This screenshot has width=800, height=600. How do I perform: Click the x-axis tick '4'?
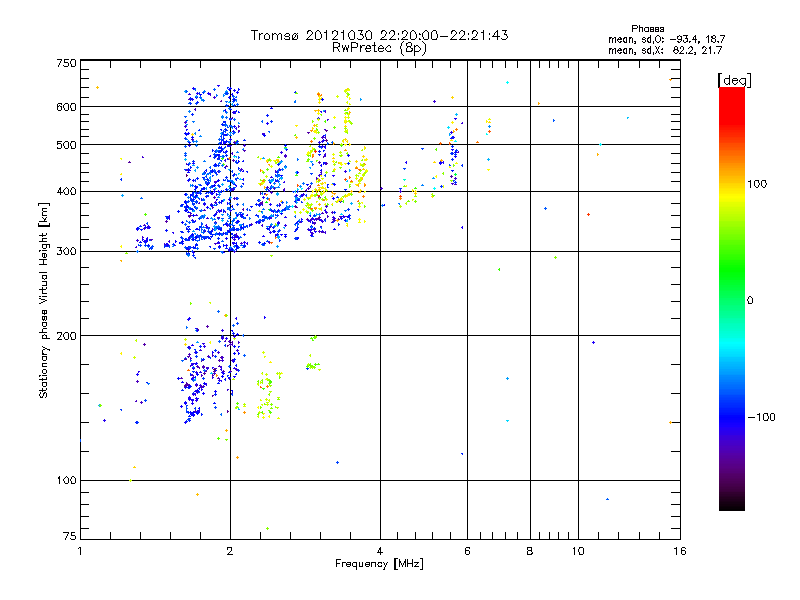380,551
